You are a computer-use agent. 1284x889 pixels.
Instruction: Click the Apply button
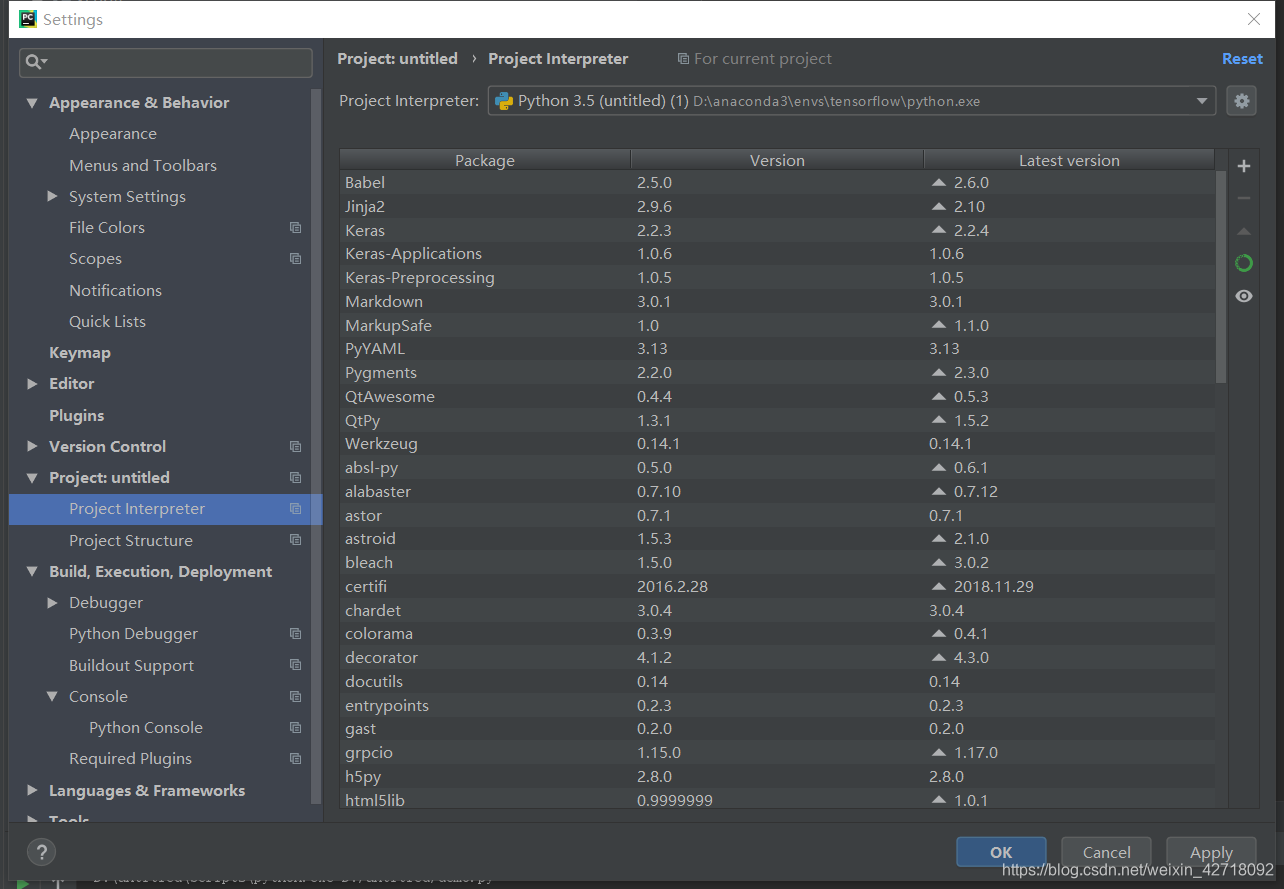[x=1211, y=852]
